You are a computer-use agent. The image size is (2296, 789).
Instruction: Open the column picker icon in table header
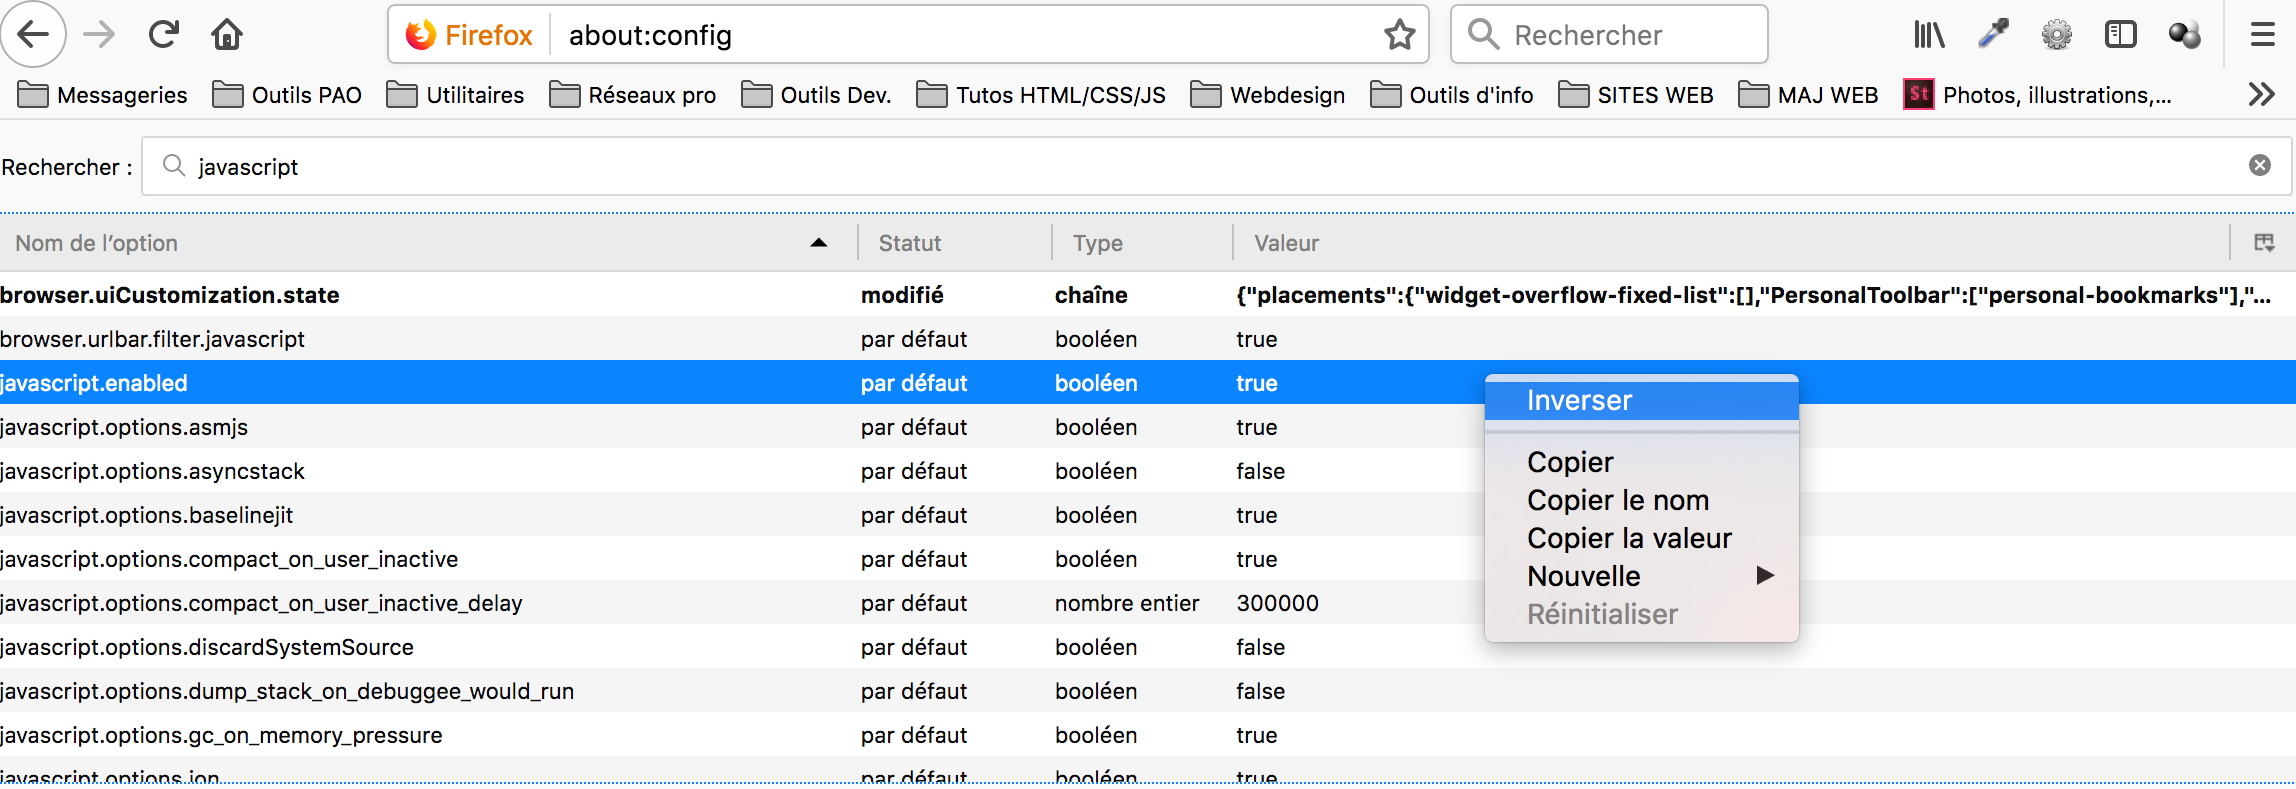pos(2264,242)
